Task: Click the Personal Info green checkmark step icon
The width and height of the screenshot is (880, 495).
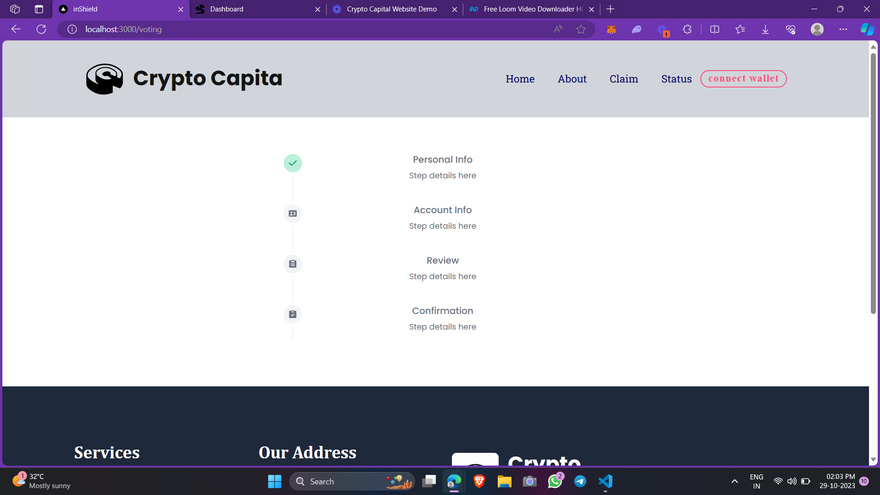Action: click(x=292, y=163)
